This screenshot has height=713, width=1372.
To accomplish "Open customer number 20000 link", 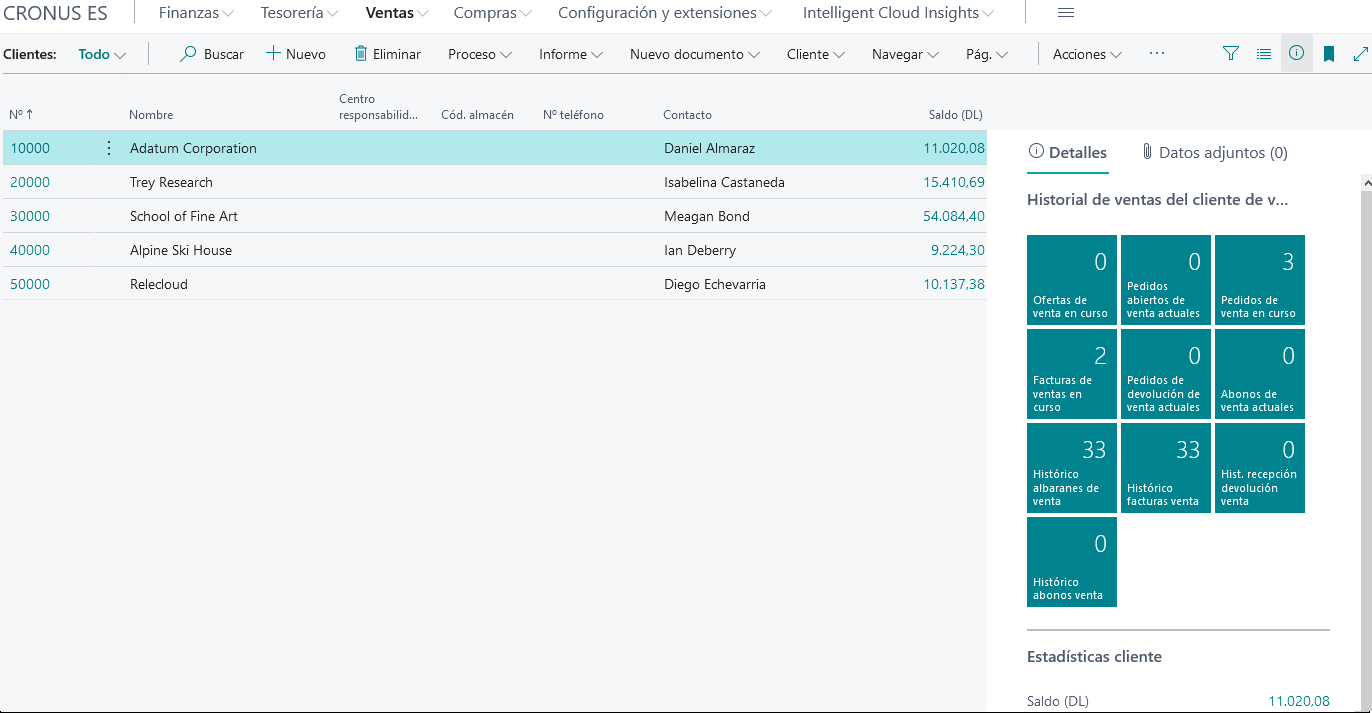I will [30, 182].
